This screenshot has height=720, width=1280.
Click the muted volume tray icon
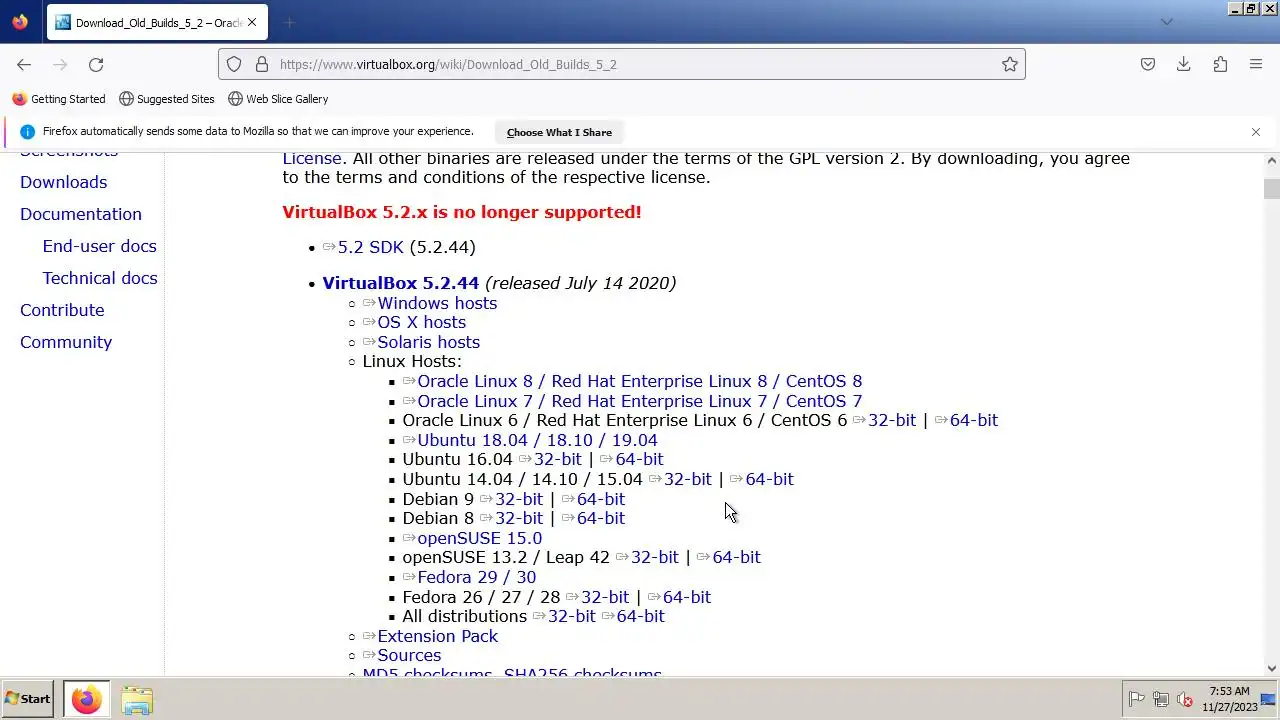(x=1185, y=699)
